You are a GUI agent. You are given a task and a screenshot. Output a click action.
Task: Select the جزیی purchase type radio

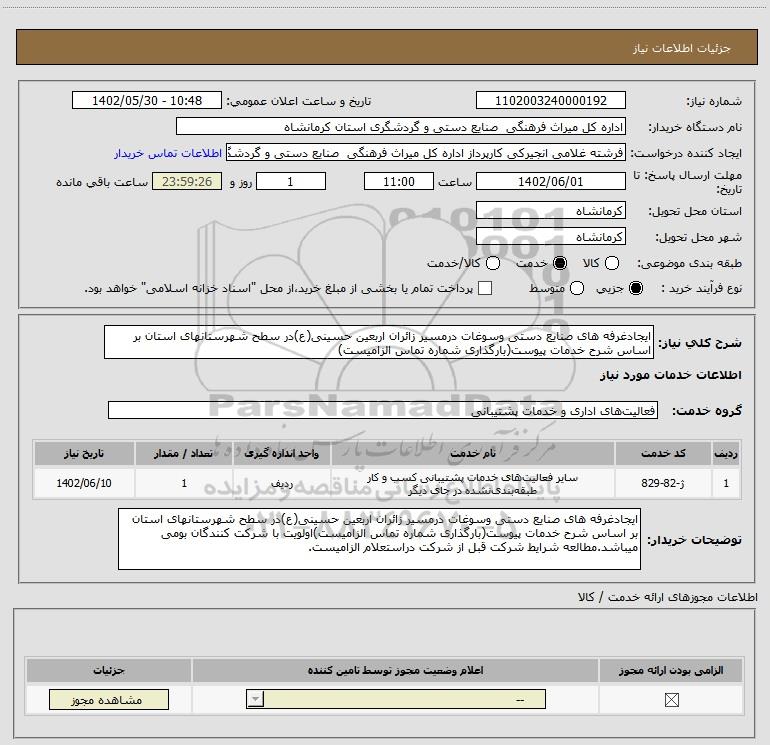pos(636,288)
